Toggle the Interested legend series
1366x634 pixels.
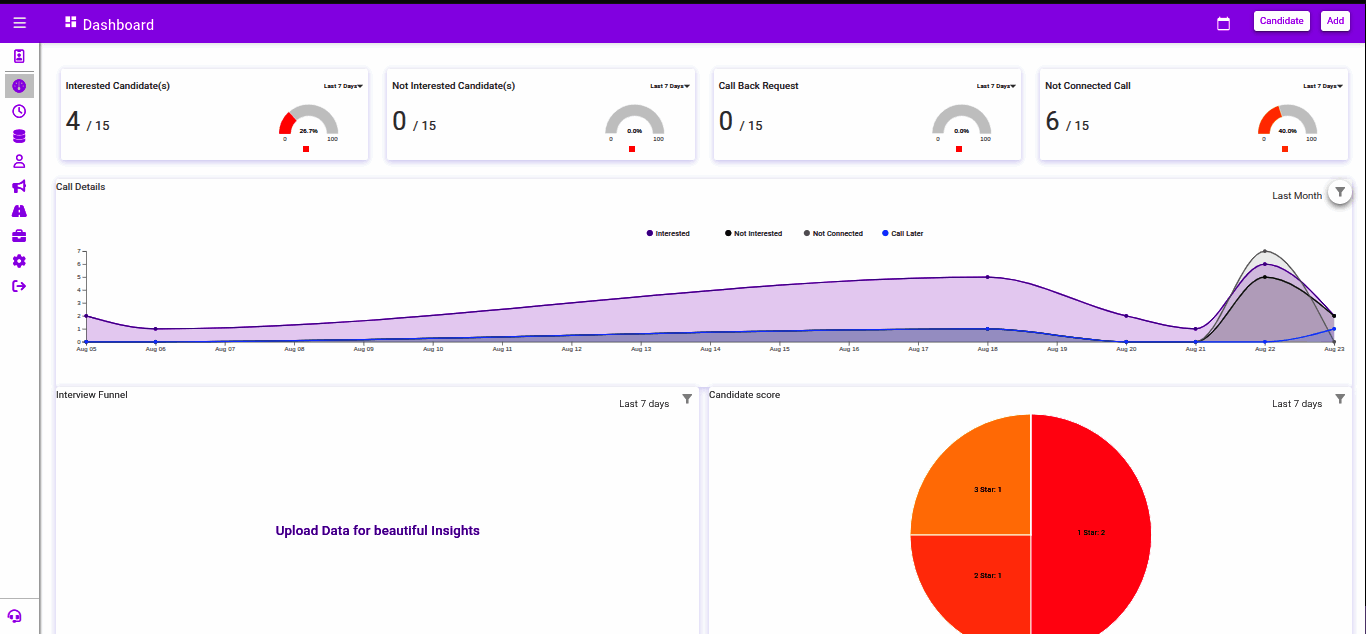coord(668,233)
